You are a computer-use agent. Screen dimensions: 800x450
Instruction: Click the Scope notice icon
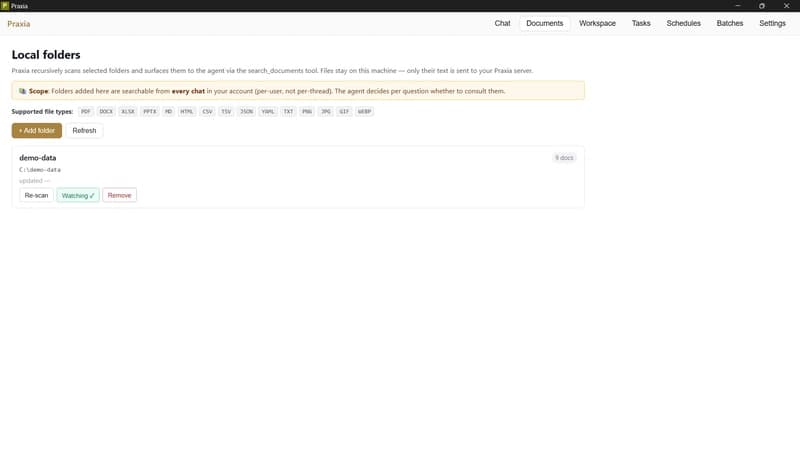[22, 91]
